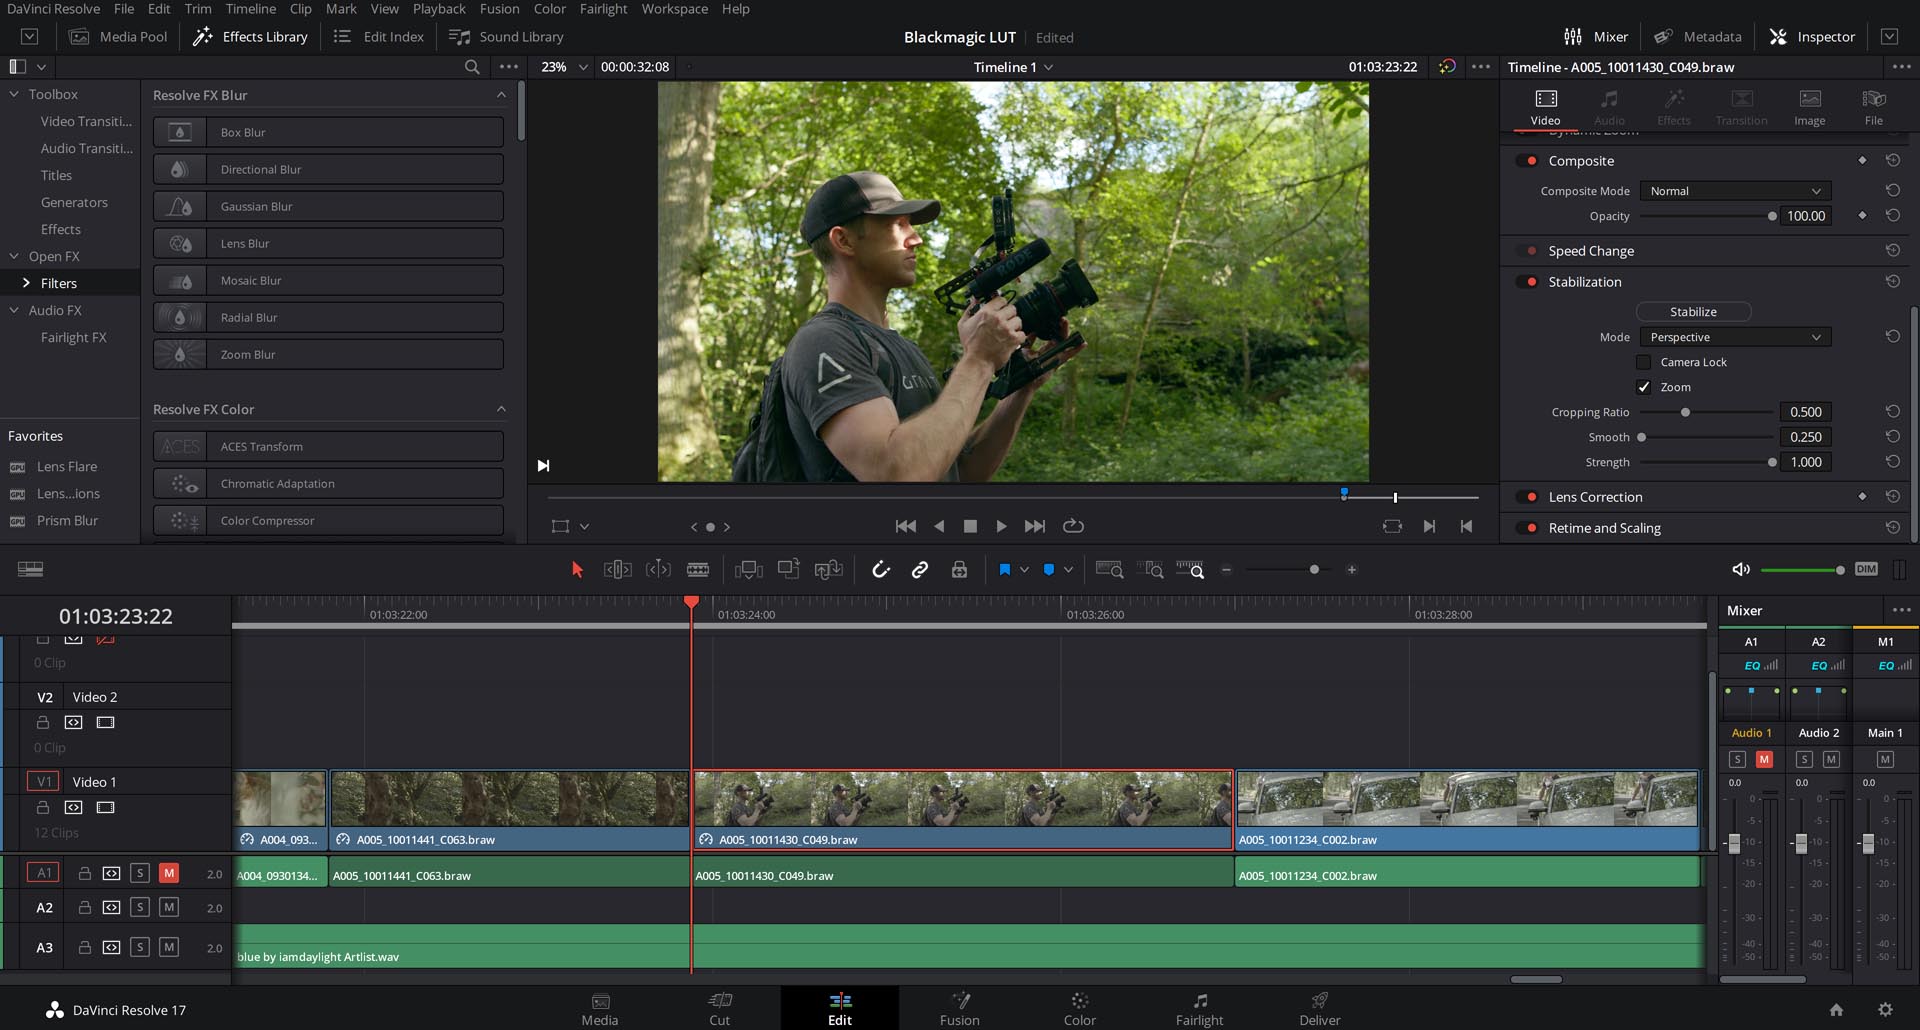Toggle loop playback button
The image size is (1920, 1030).
click(1073, 526)
